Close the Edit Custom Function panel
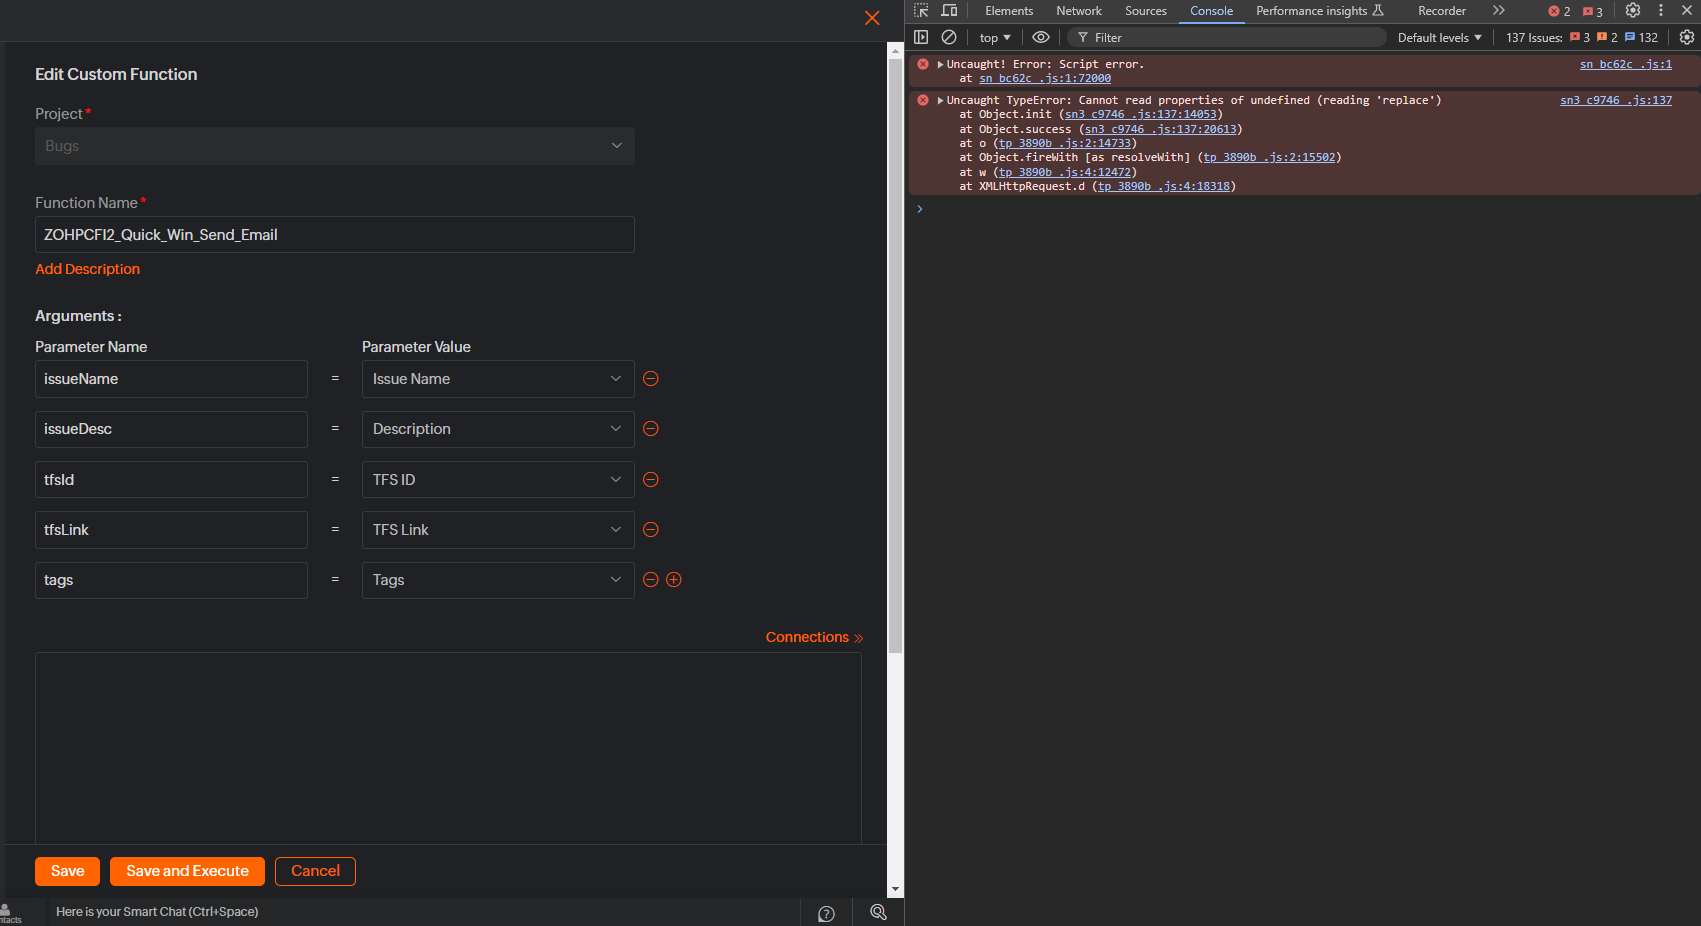 pyautogui.click(x=872, y=18)
